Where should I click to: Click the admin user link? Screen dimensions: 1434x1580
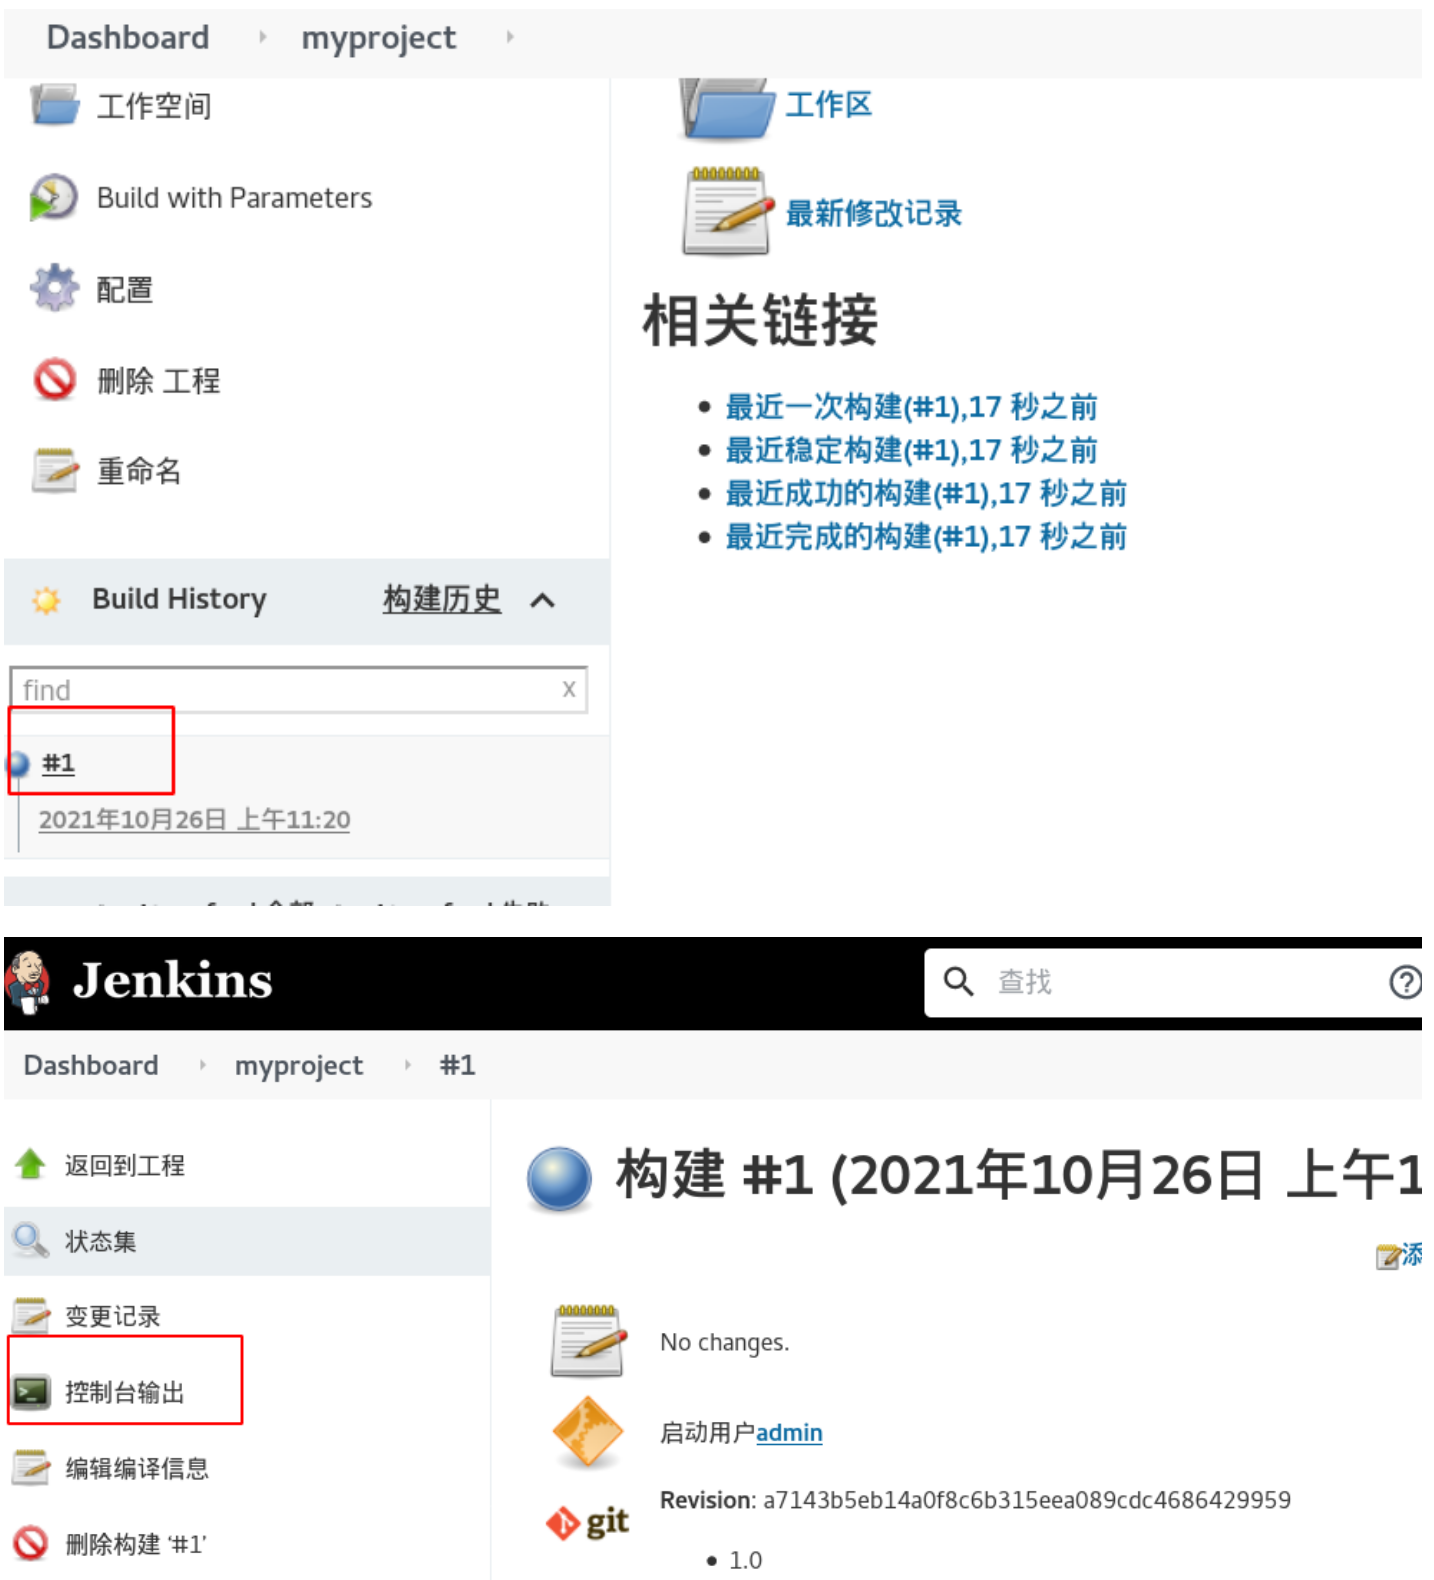click(789, 1433)
